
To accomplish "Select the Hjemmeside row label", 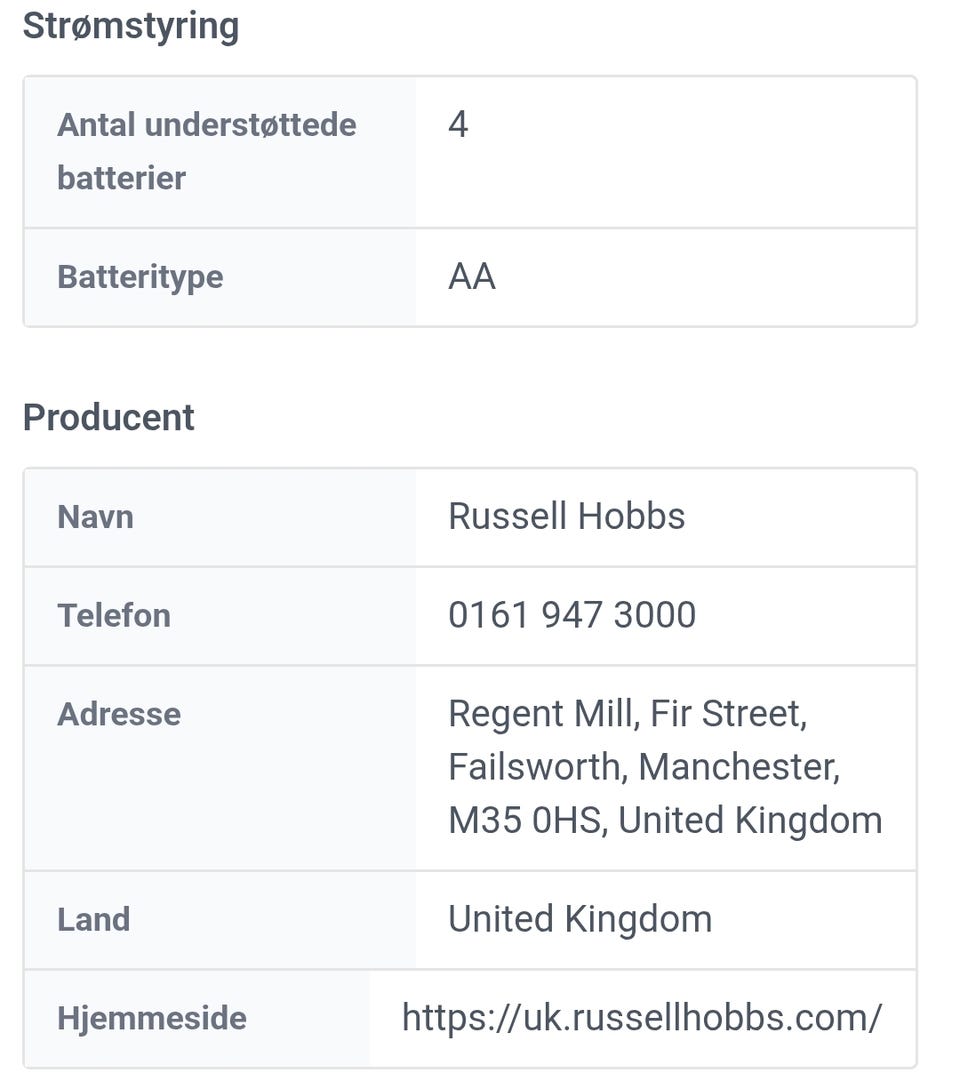I will click(x=151, y=1018).
